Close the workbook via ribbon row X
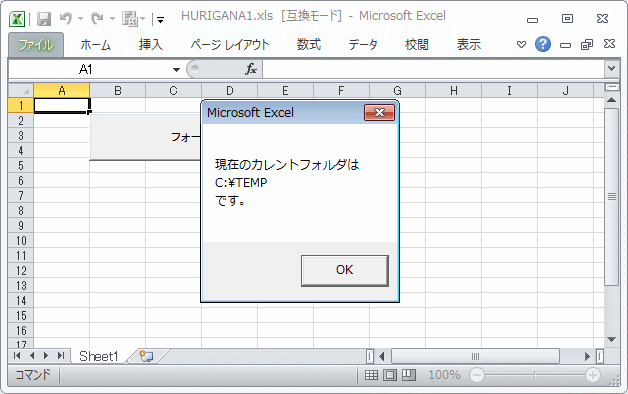 (609, 44)
